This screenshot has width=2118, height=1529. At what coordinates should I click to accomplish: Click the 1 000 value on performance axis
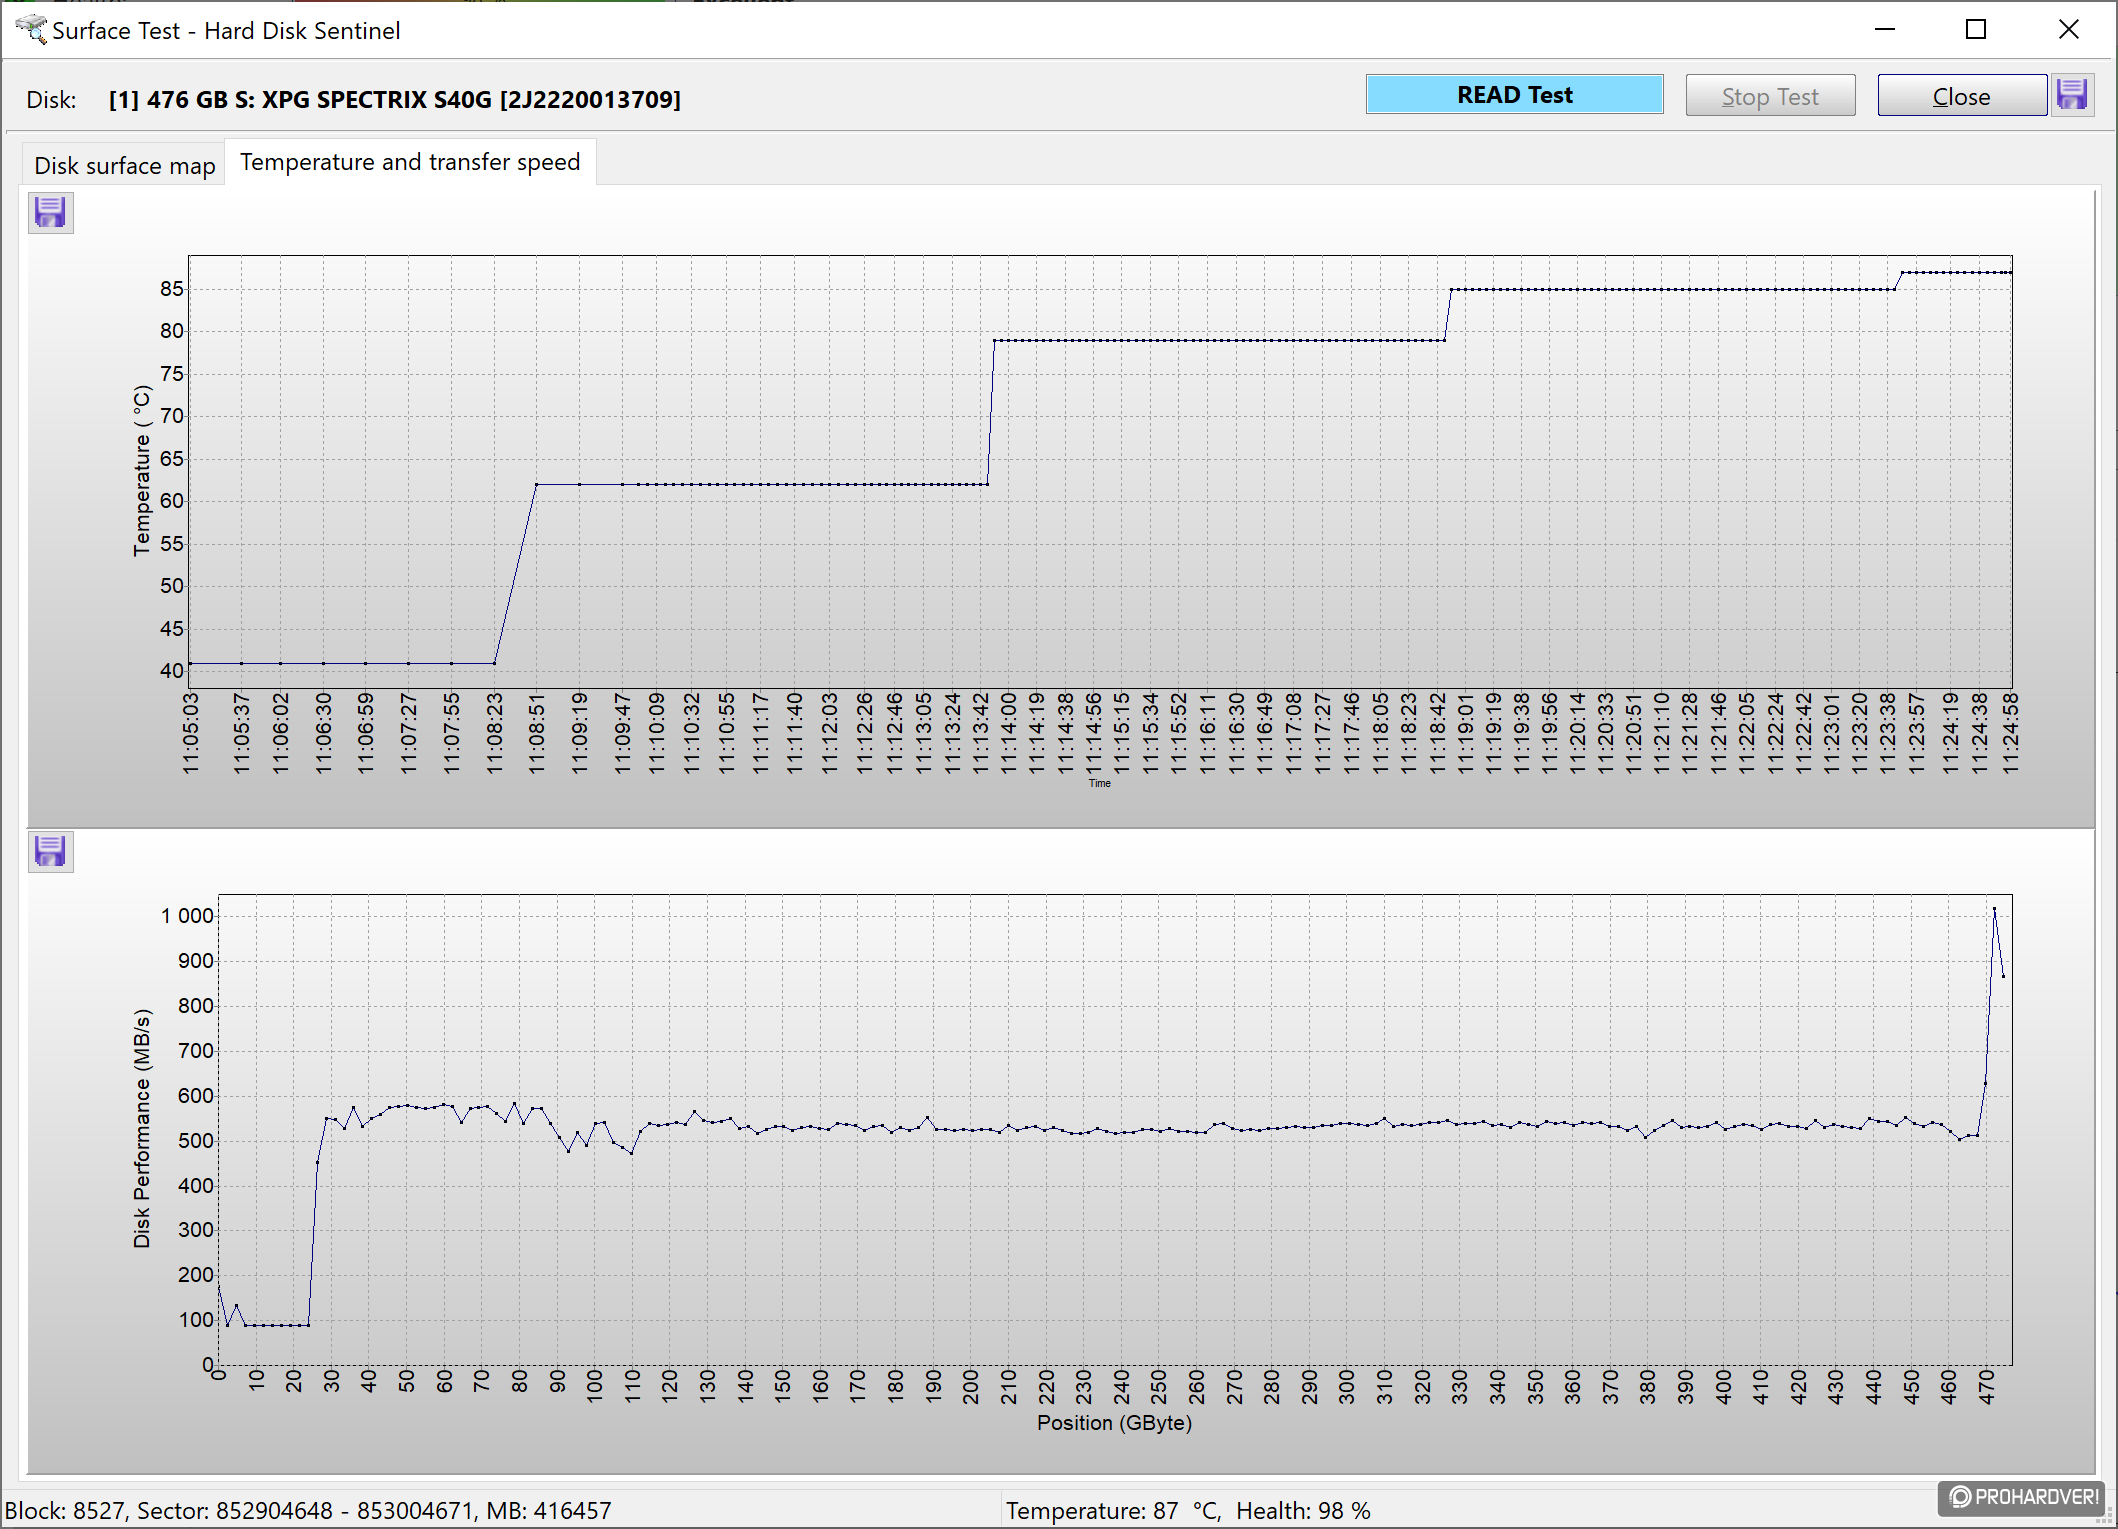click(187, 916)
